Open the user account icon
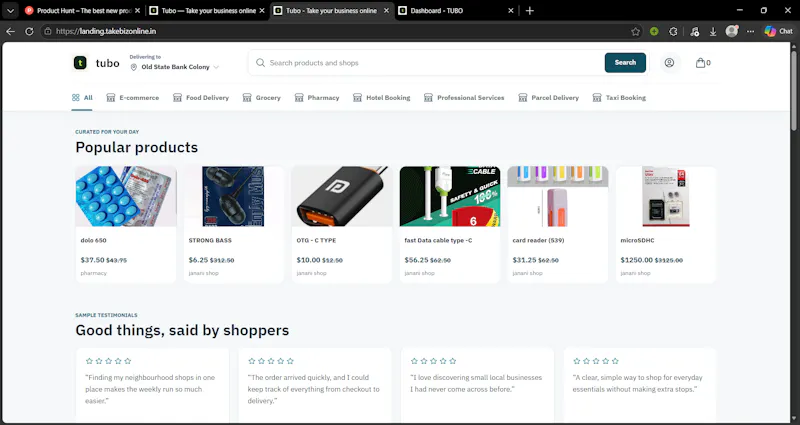The height and width of the screenshot is (425, 800). pos(669,63)
